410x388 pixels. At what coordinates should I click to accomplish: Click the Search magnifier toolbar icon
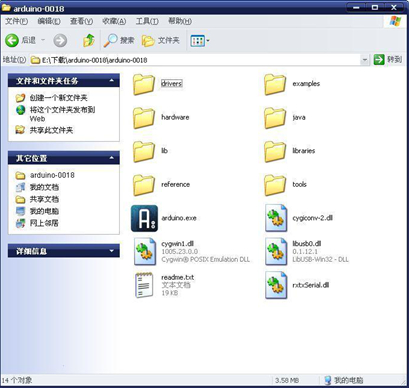point(110,40)
